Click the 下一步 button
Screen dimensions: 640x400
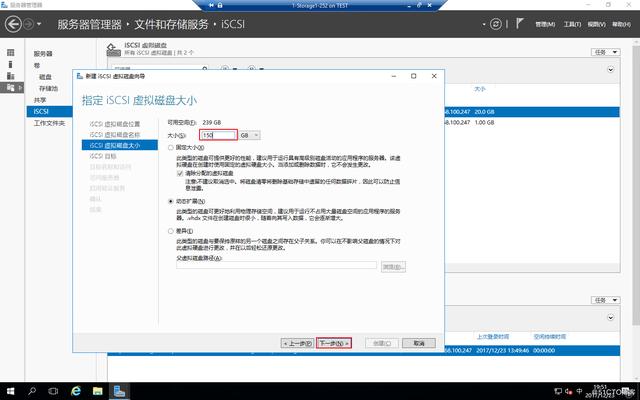[333, 343]
